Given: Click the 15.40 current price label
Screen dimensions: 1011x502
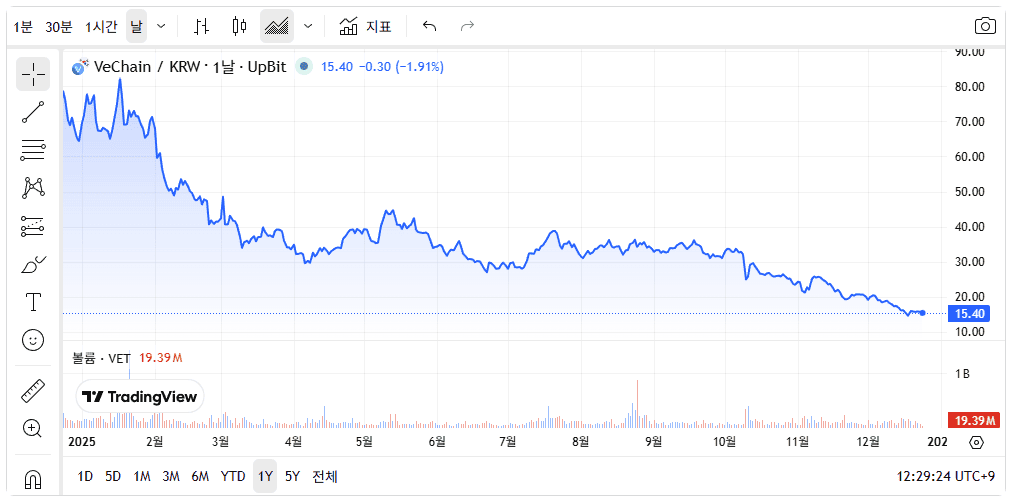Looking at the screenshot, I should pos(970,314).
